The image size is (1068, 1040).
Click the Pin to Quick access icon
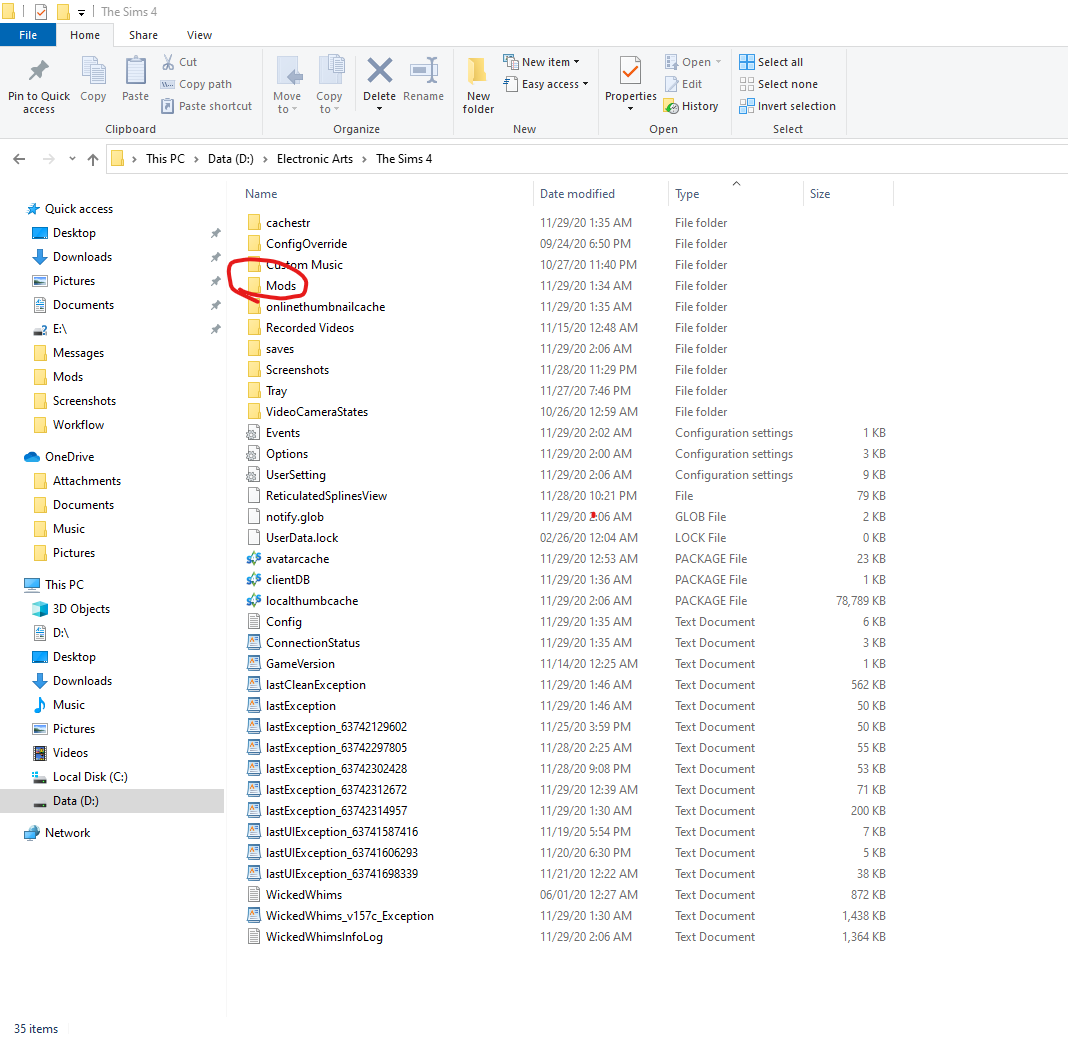39,72
